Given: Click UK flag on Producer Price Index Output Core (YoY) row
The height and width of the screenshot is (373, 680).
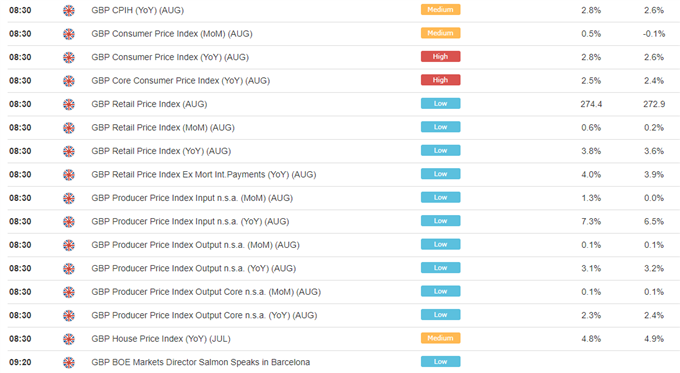Looking at the screenshot, I should pyautogui.click(x=69, y=315).
